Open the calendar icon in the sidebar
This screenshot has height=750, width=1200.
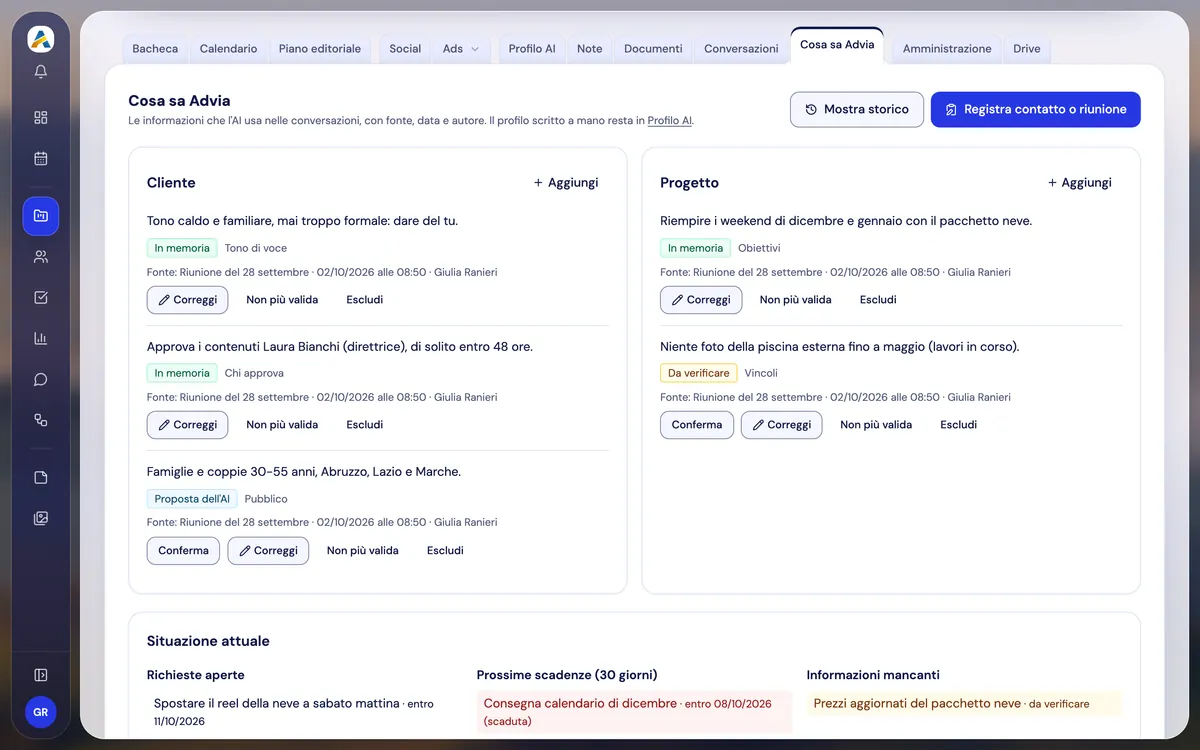click(41, 158)
